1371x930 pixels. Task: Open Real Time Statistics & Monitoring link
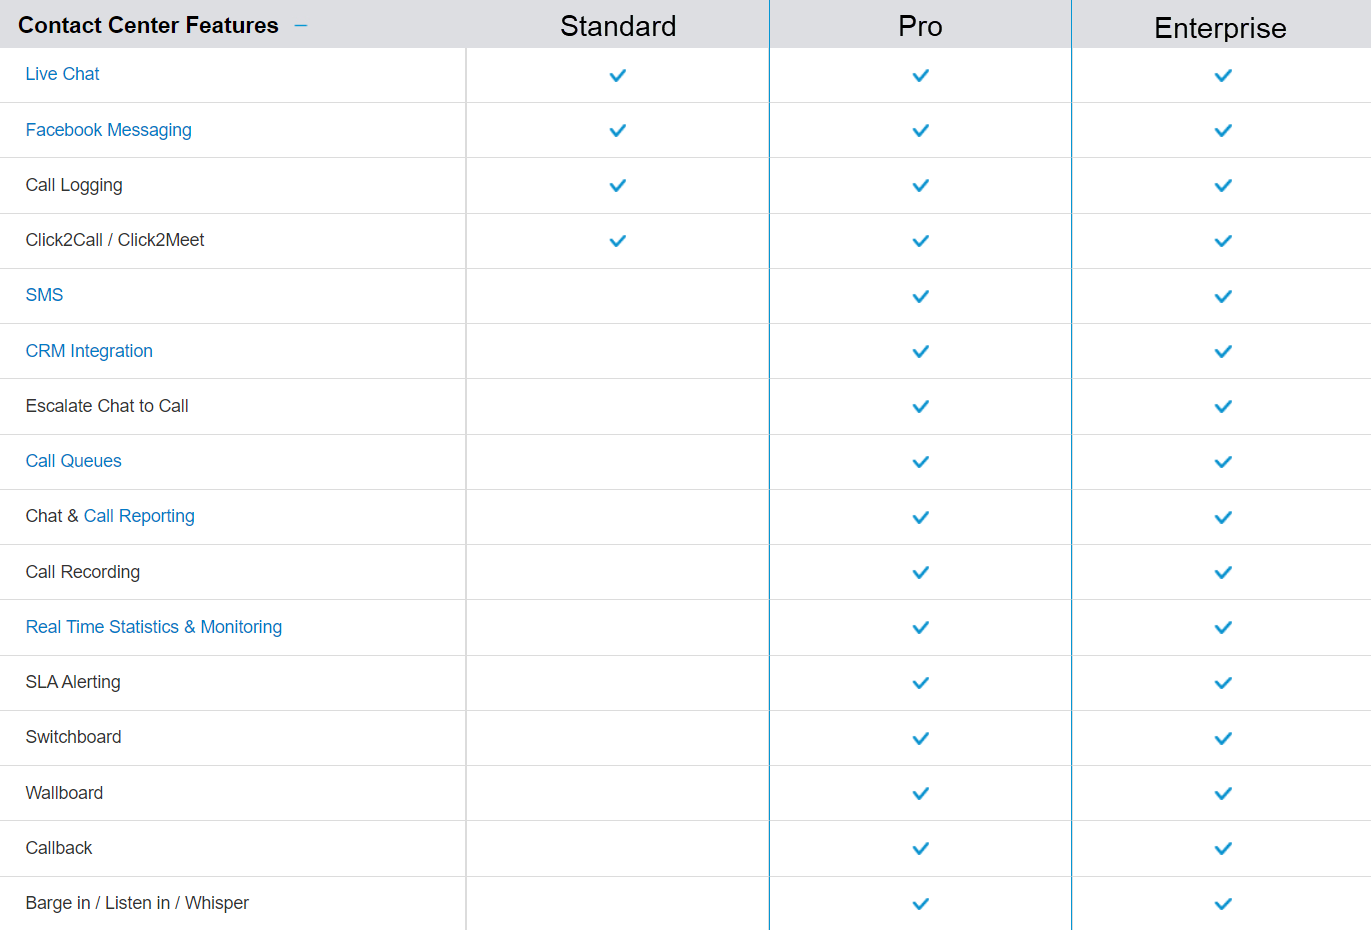(154, 627)
